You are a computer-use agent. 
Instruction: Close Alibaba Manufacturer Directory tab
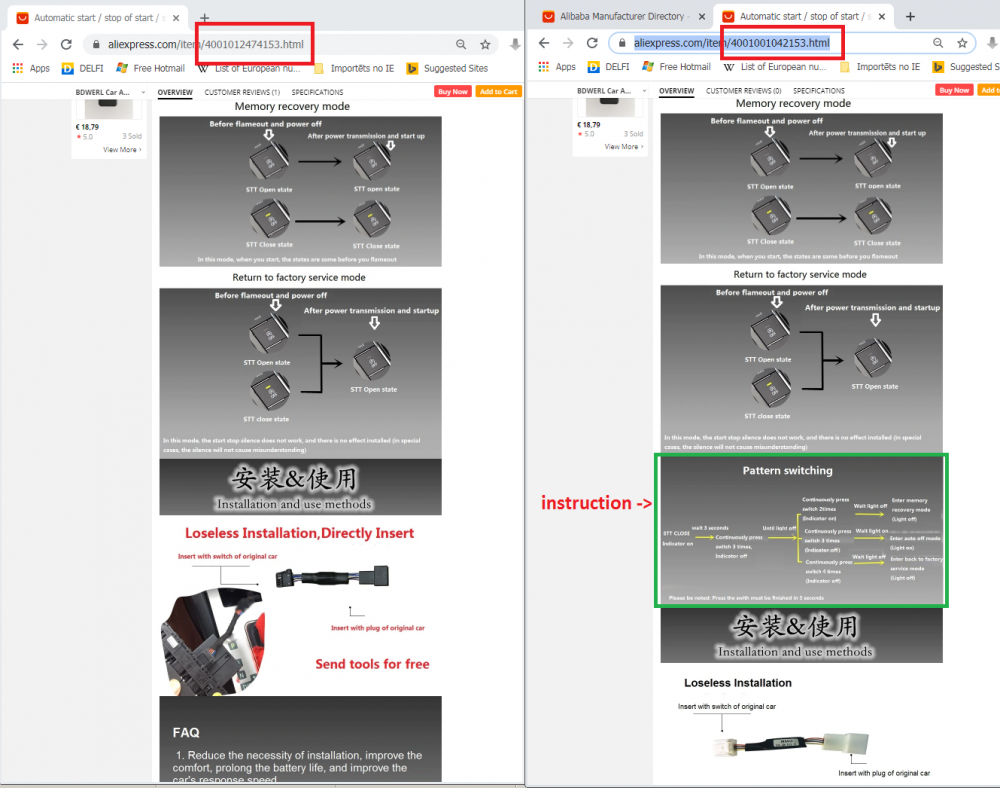tap(702, 17)
